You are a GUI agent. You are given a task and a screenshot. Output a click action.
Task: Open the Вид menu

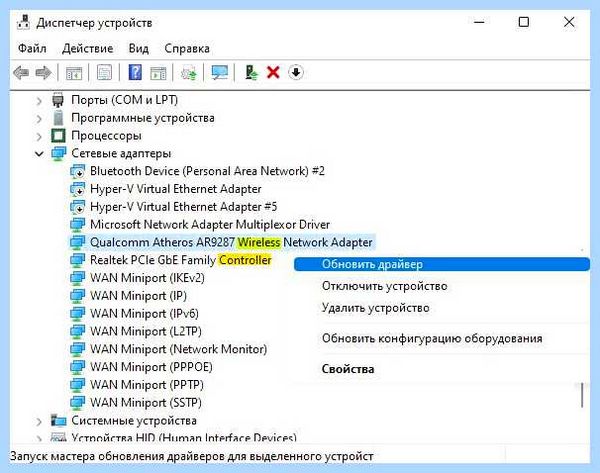pos(139,49)
